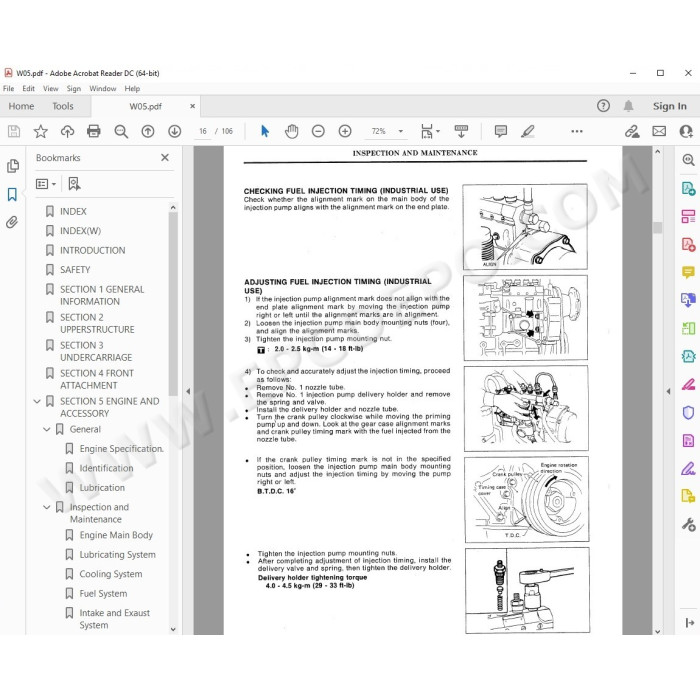
Task: Open the Fill & Sign tool
Action: click(688, 468)
